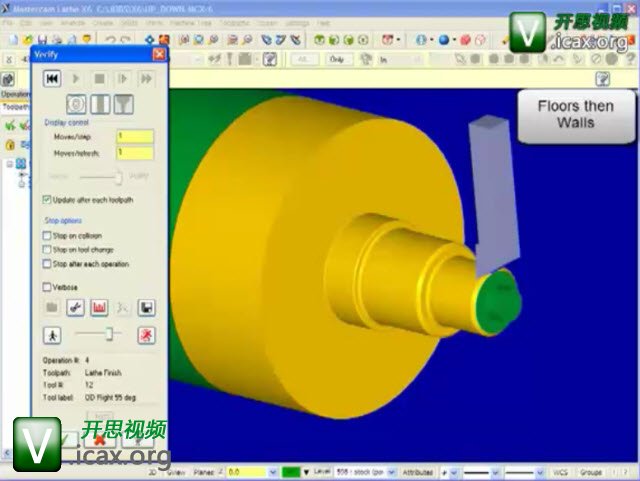Open the In selection dropdown
This screenshot has height=481, width=640.
click(x=418, y=60)
